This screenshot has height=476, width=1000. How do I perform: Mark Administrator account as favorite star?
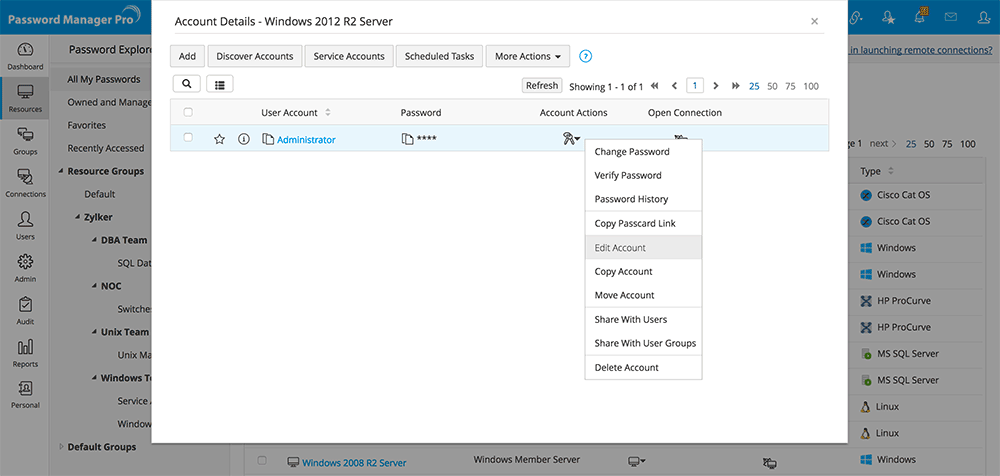pyautogui.click(x=219, y=139)
